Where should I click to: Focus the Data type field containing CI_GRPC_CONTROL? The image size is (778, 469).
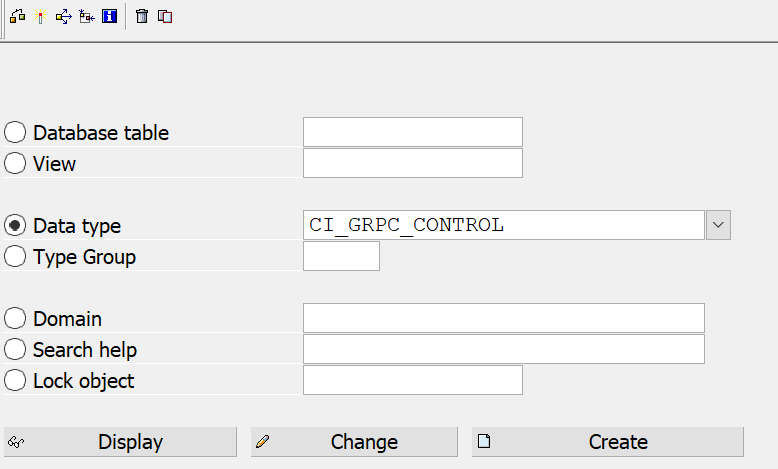tap(504, 225)
